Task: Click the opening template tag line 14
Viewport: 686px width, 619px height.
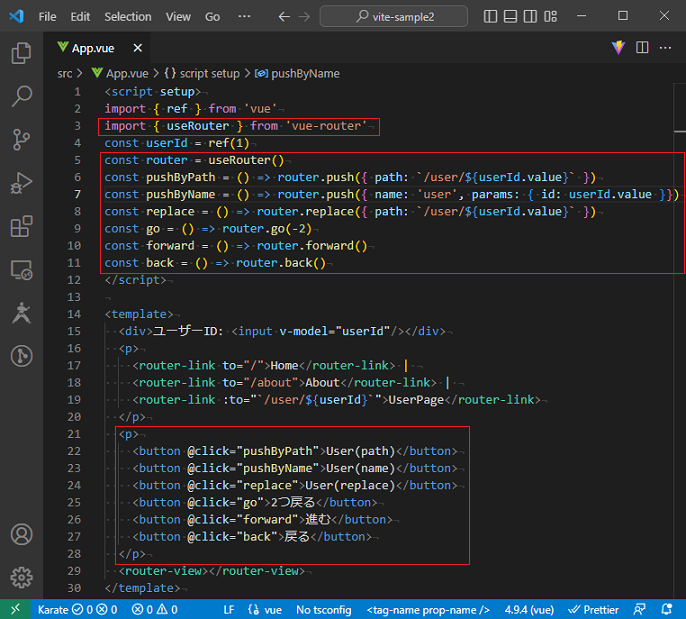Action: point(139,314)
